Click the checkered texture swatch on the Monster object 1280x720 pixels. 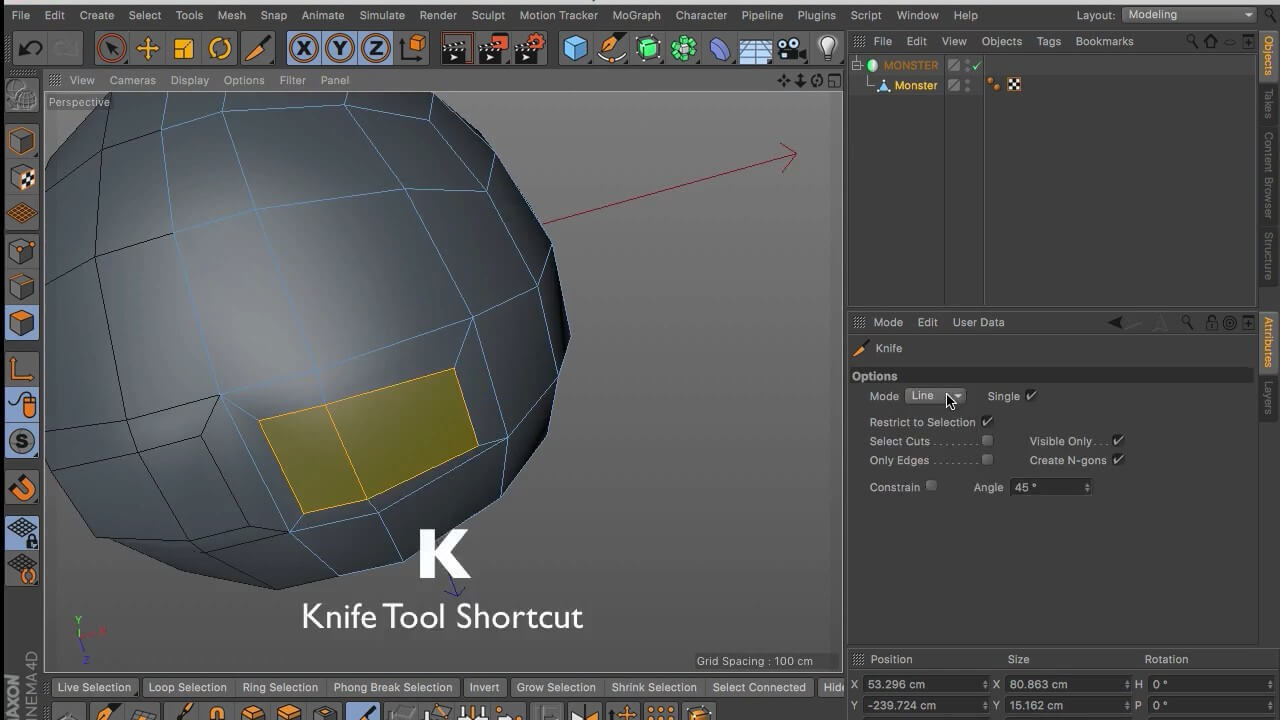1014,85
